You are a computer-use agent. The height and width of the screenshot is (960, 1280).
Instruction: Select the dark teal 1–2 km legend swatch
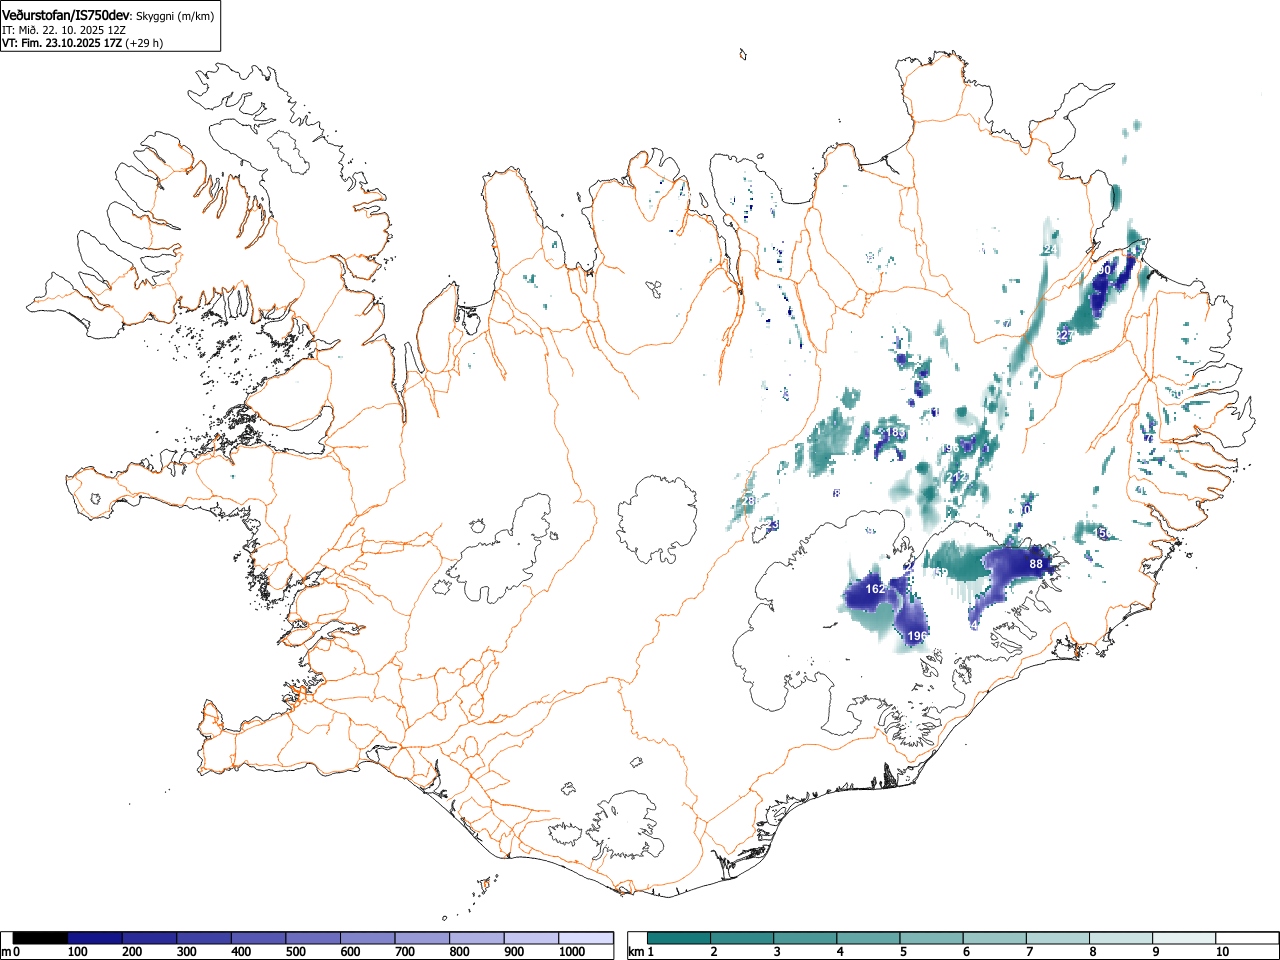[x=680, y=938]
